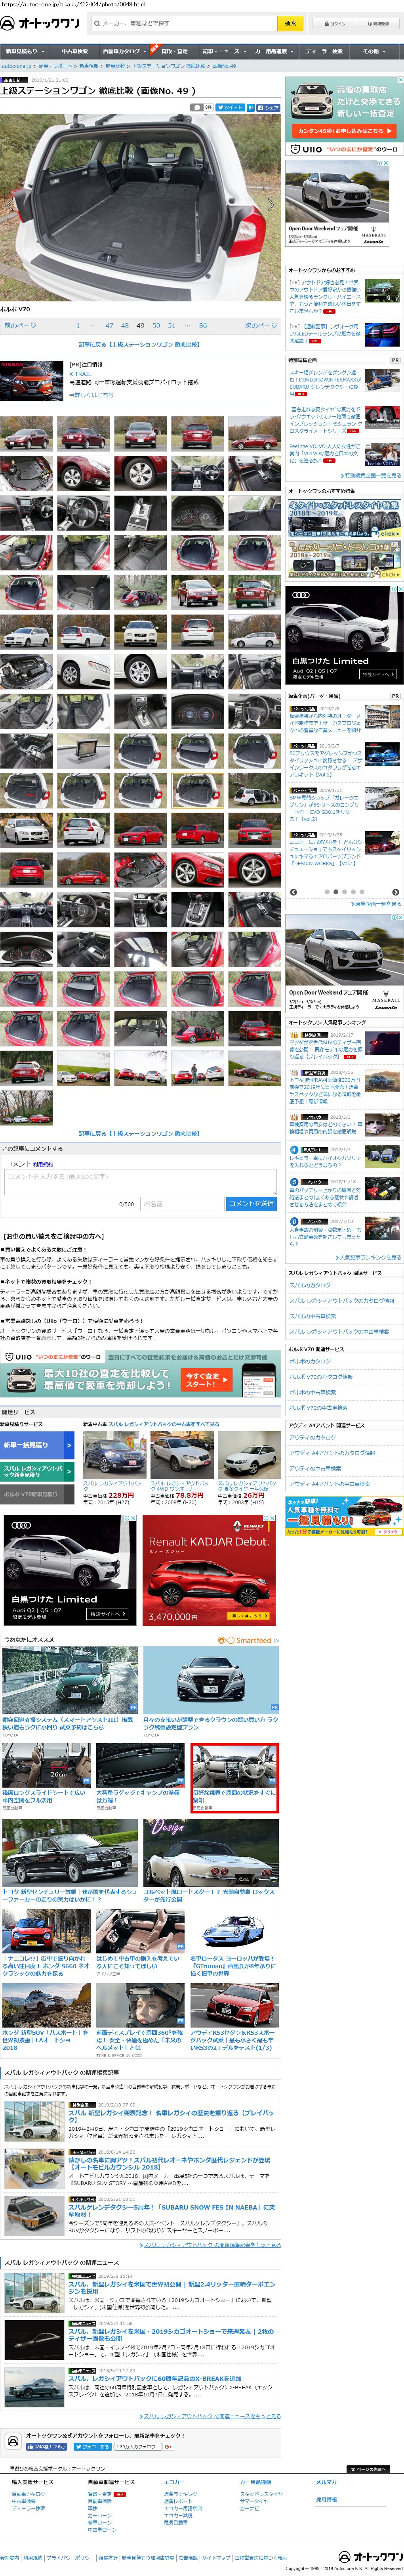The image size is (404, 2576).
Task: Click 記事に戻る link below the pagination
Action: tap(139, 344)
